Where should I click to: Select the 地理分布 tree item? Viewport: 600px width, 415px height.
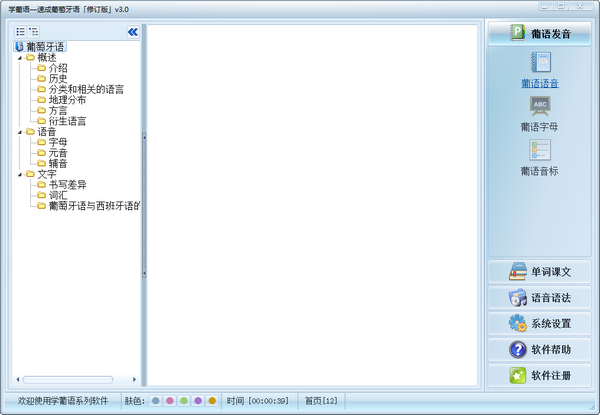pos(67,100)
